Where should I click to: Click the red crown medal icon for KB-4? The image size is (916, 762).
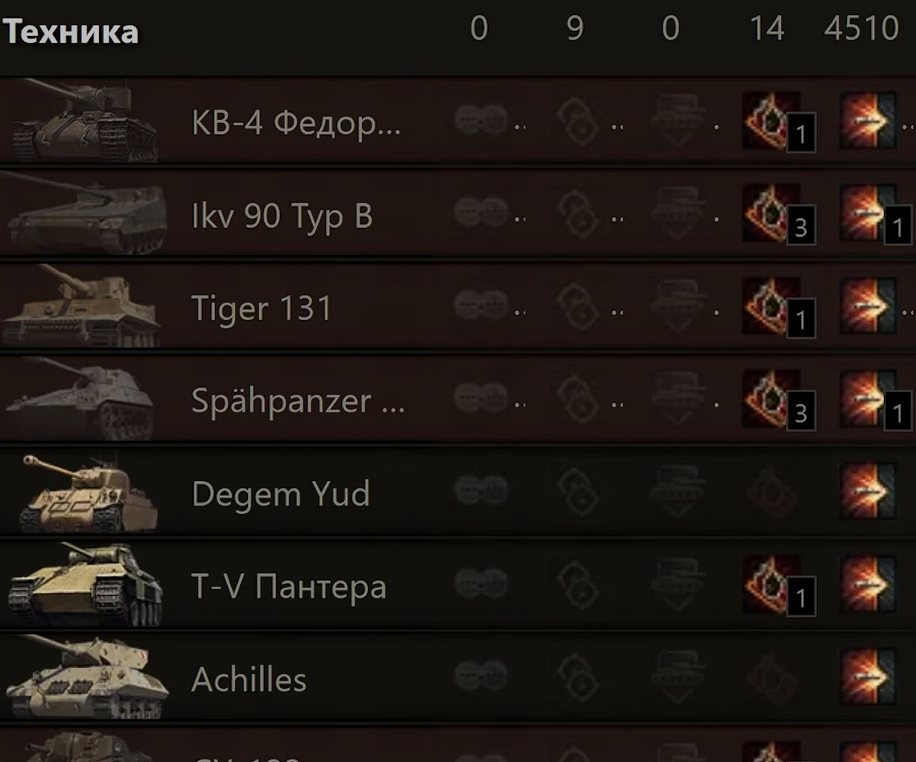(x=771, y=120)
